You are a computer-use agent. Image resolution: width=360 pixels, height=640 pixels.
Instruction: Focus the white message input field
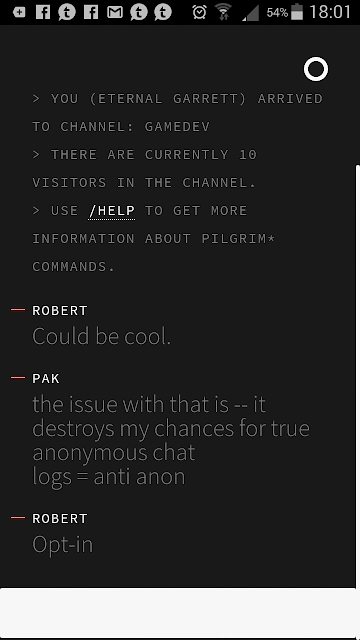[178, 613]
